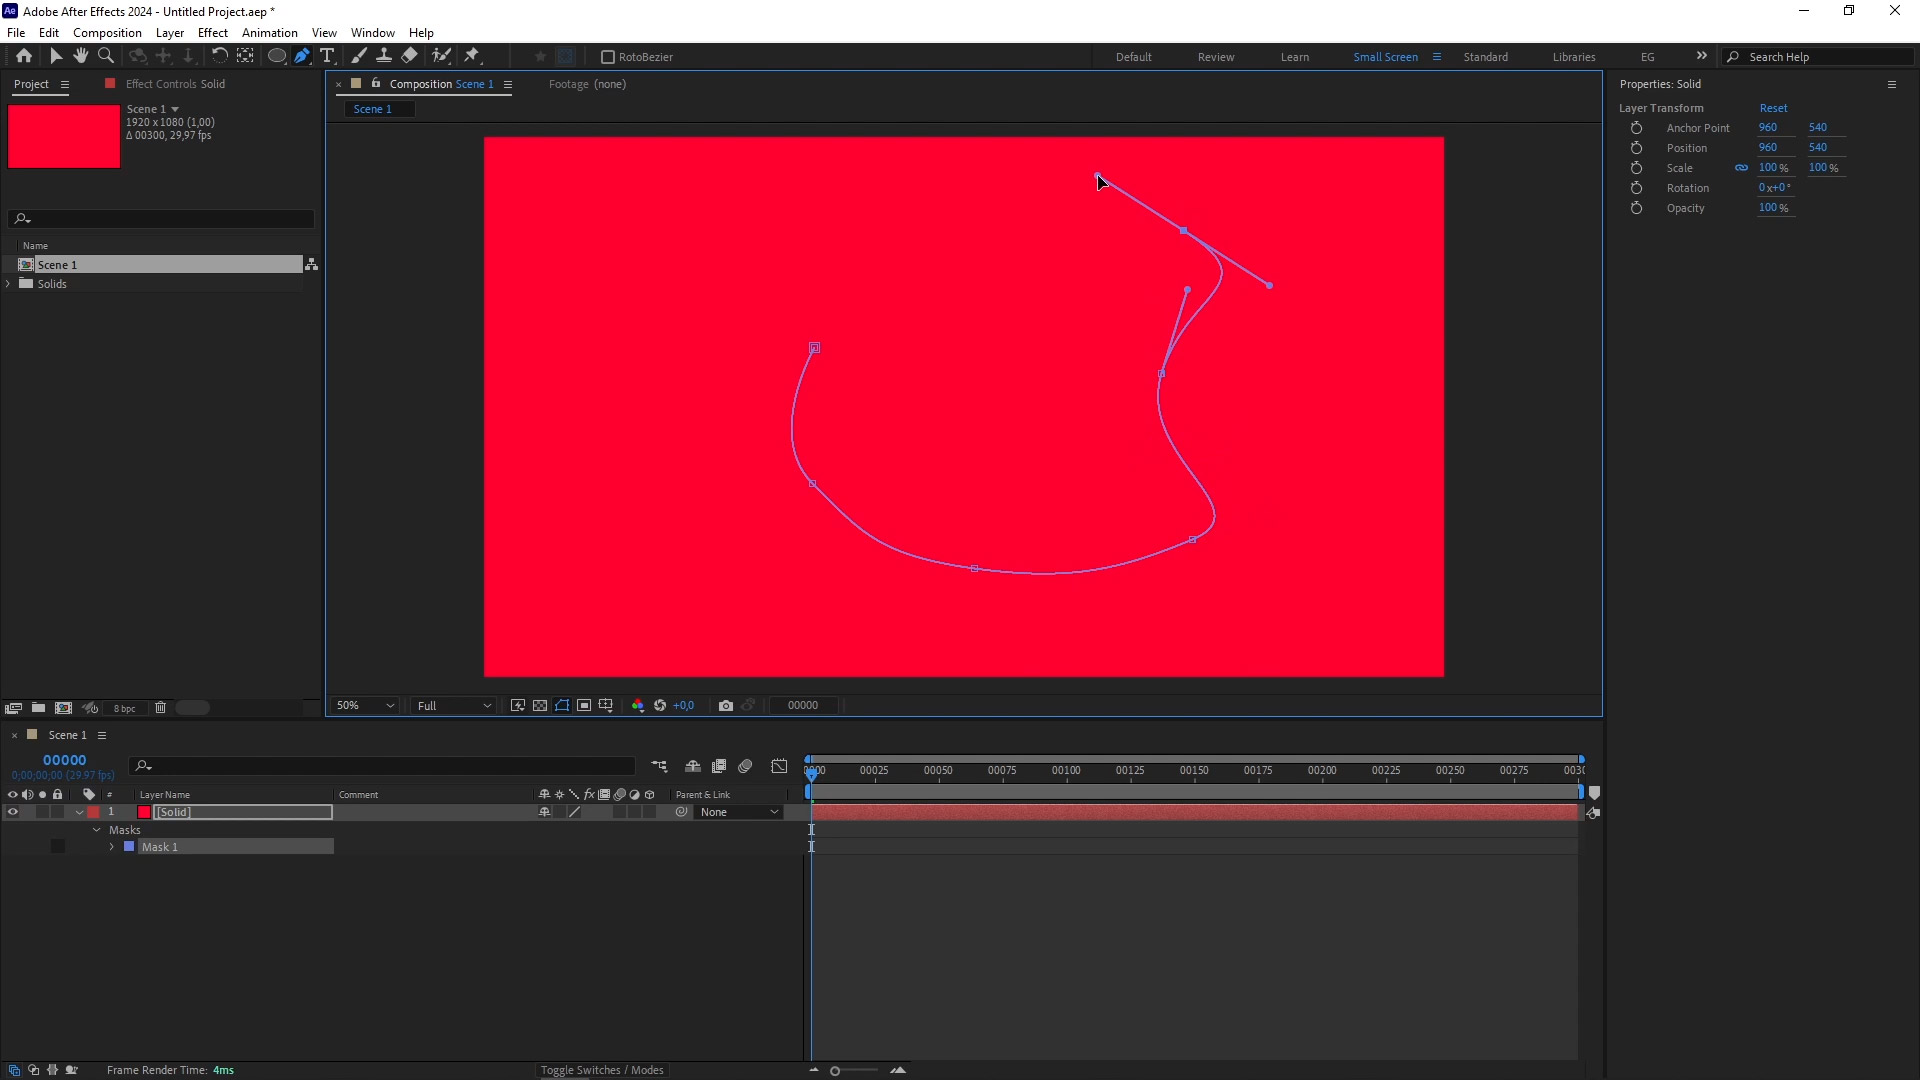Select the Eraser tool

[409, 56]
